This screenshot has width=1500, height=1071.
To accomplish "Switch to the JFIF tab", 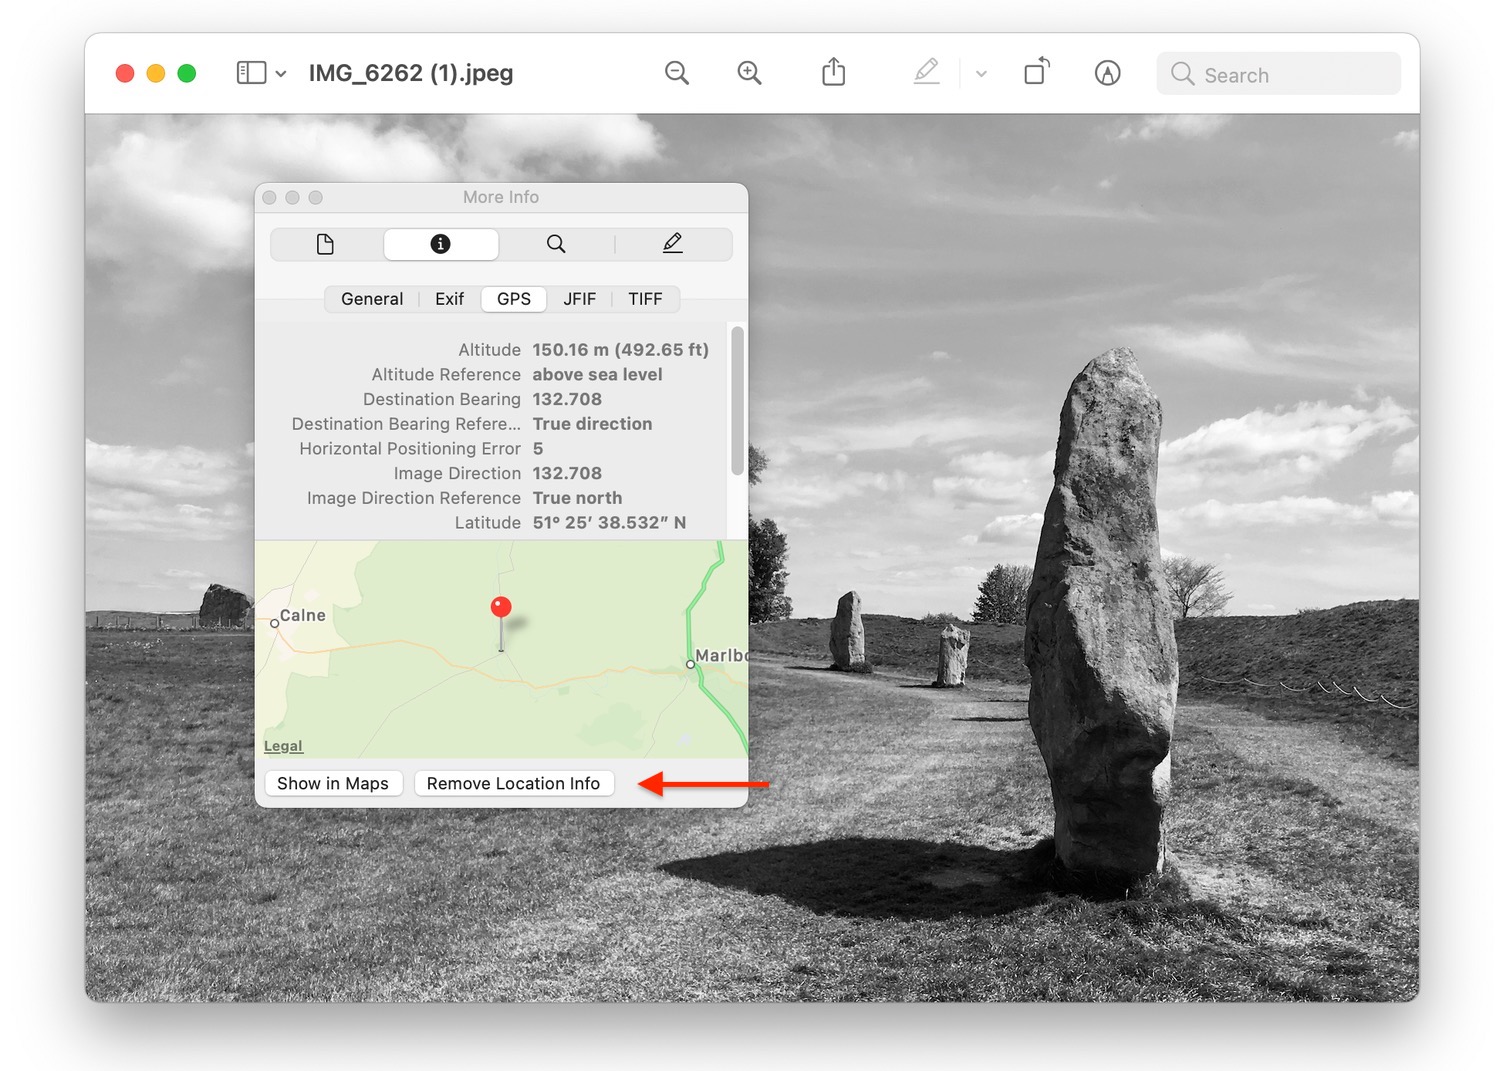I will (x=579, y=299).
